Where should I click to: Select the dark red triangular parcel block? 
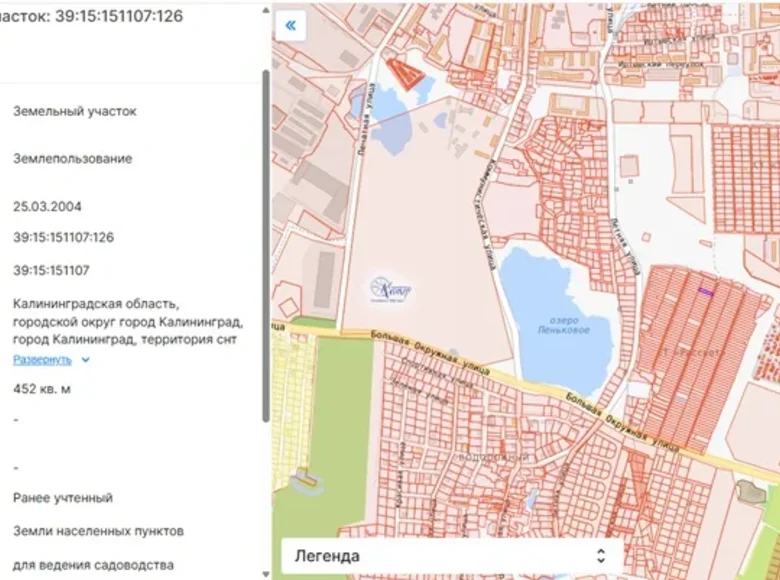[404, 71]
